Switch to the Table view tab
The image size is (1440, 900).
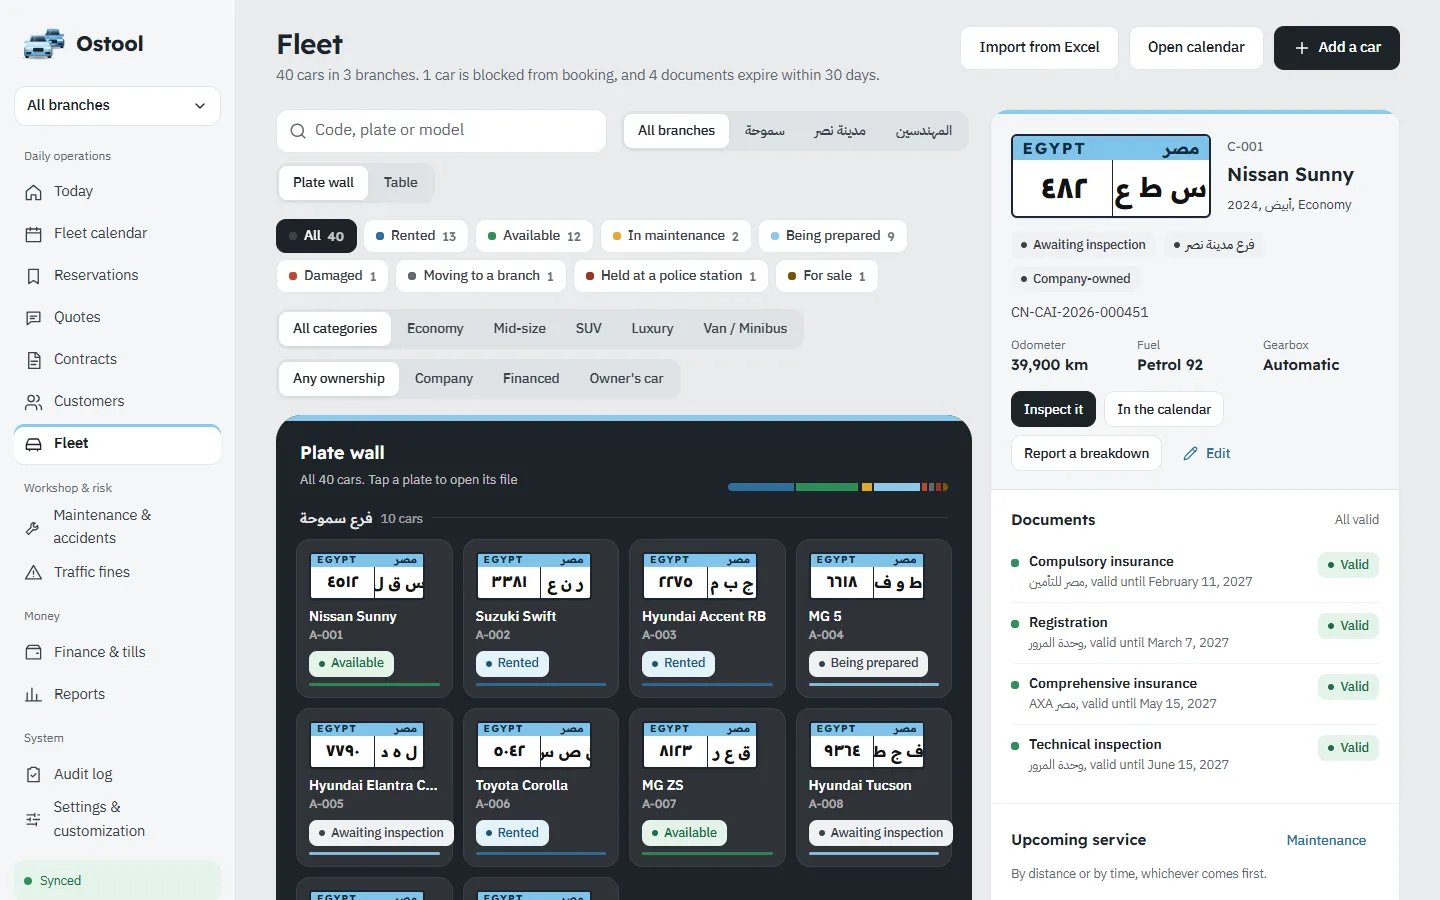point(400,183)
